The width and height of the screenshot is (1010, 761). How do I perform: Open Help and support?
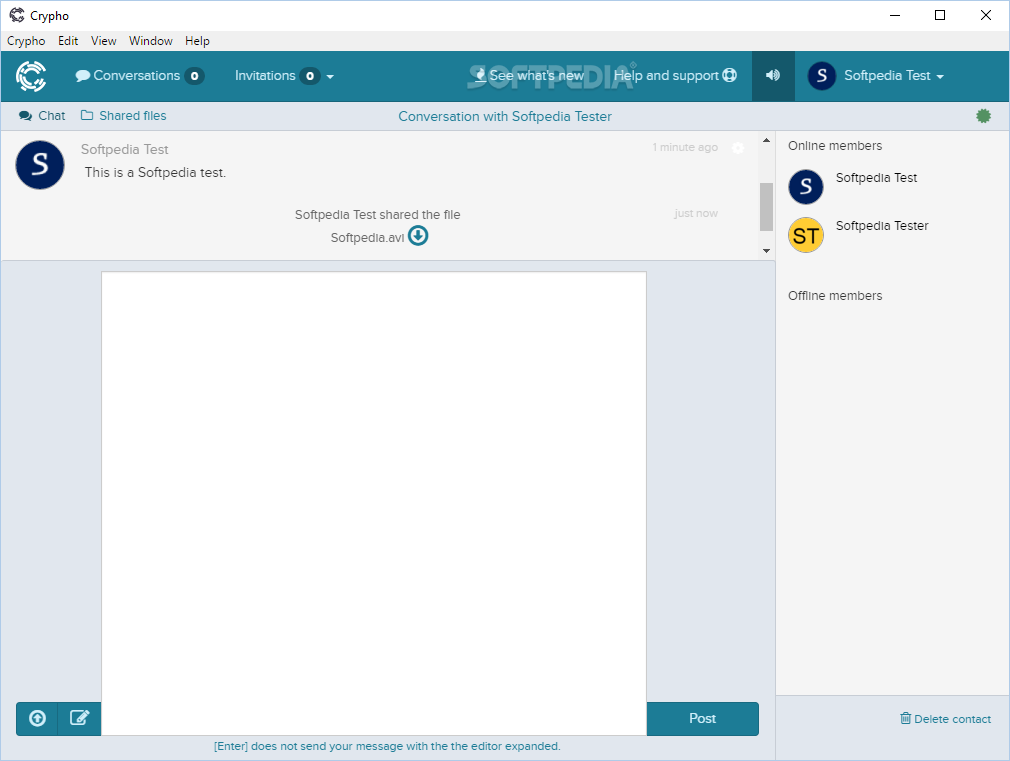[675, 76]
